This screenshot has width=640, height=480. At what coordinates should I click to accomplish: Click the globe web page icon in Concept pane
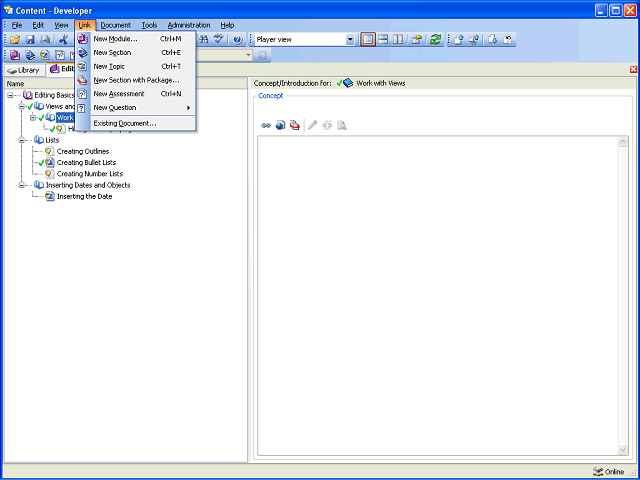point(280,125)
